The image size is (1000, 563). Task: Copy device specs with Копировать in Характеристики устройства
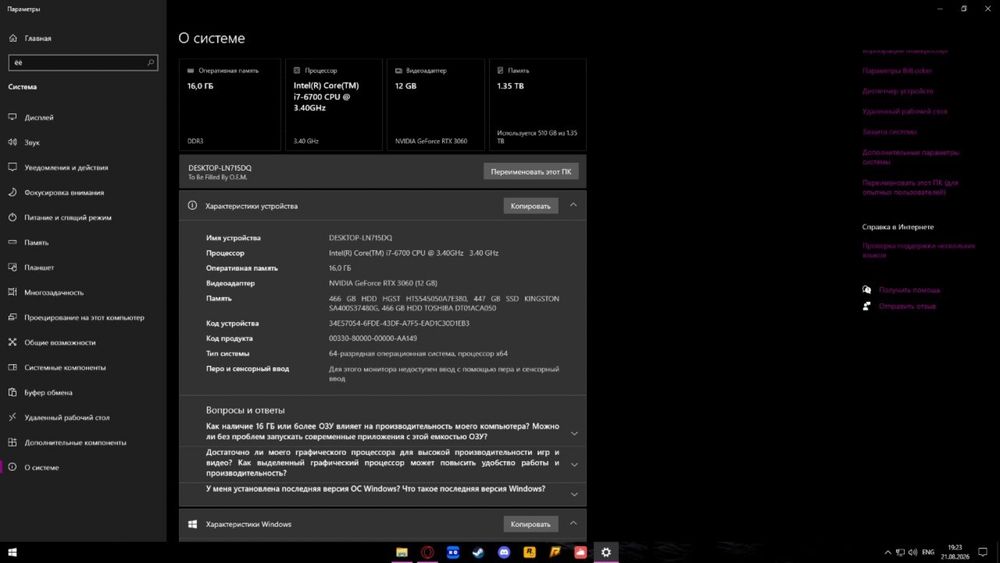tap(530, 206)
